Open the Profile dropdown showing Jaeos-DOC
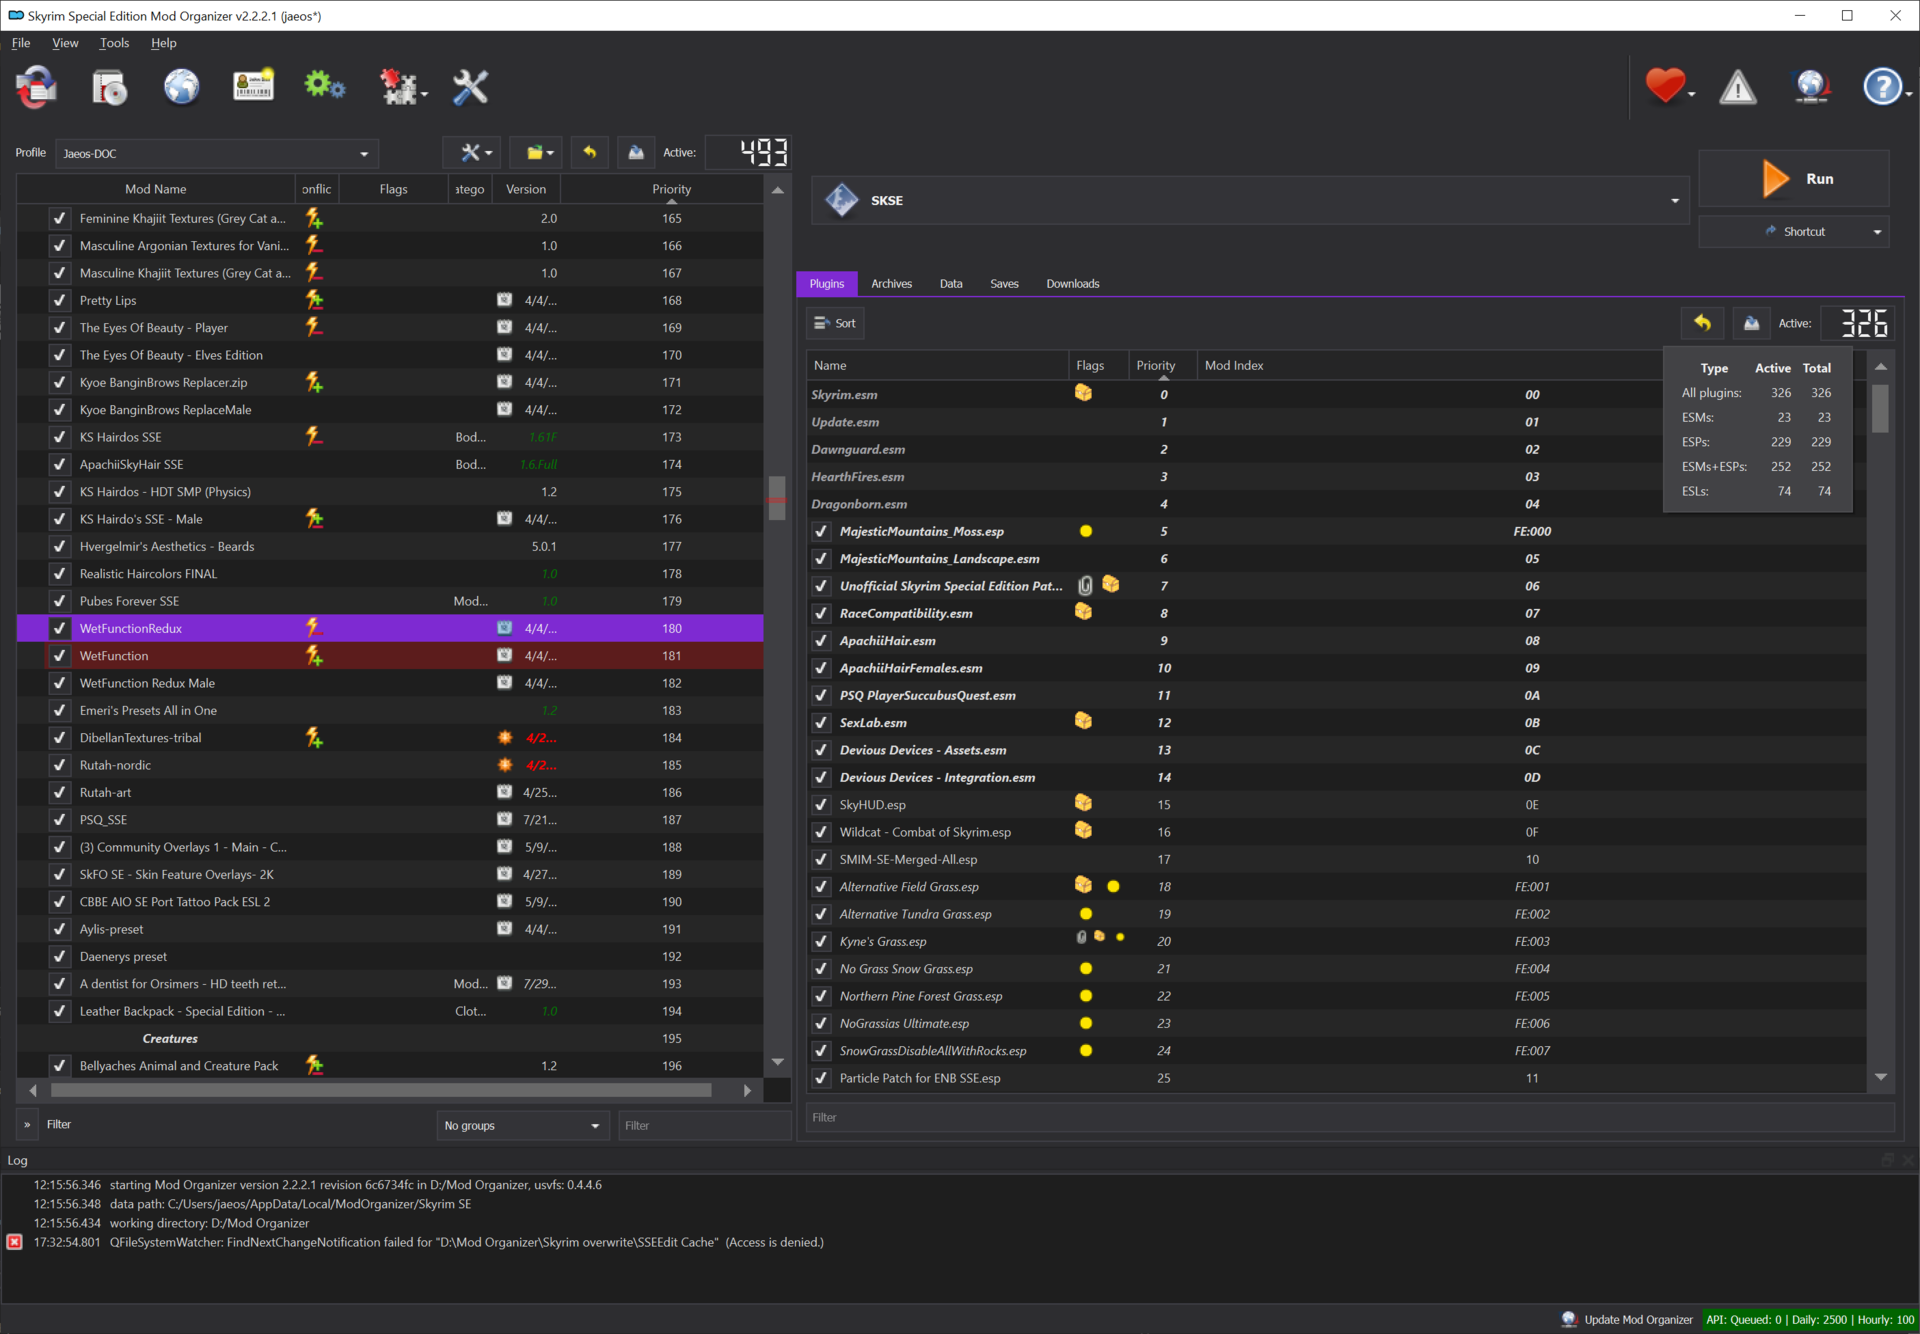Screen dimensions: 1920x1334 point(217,153)
